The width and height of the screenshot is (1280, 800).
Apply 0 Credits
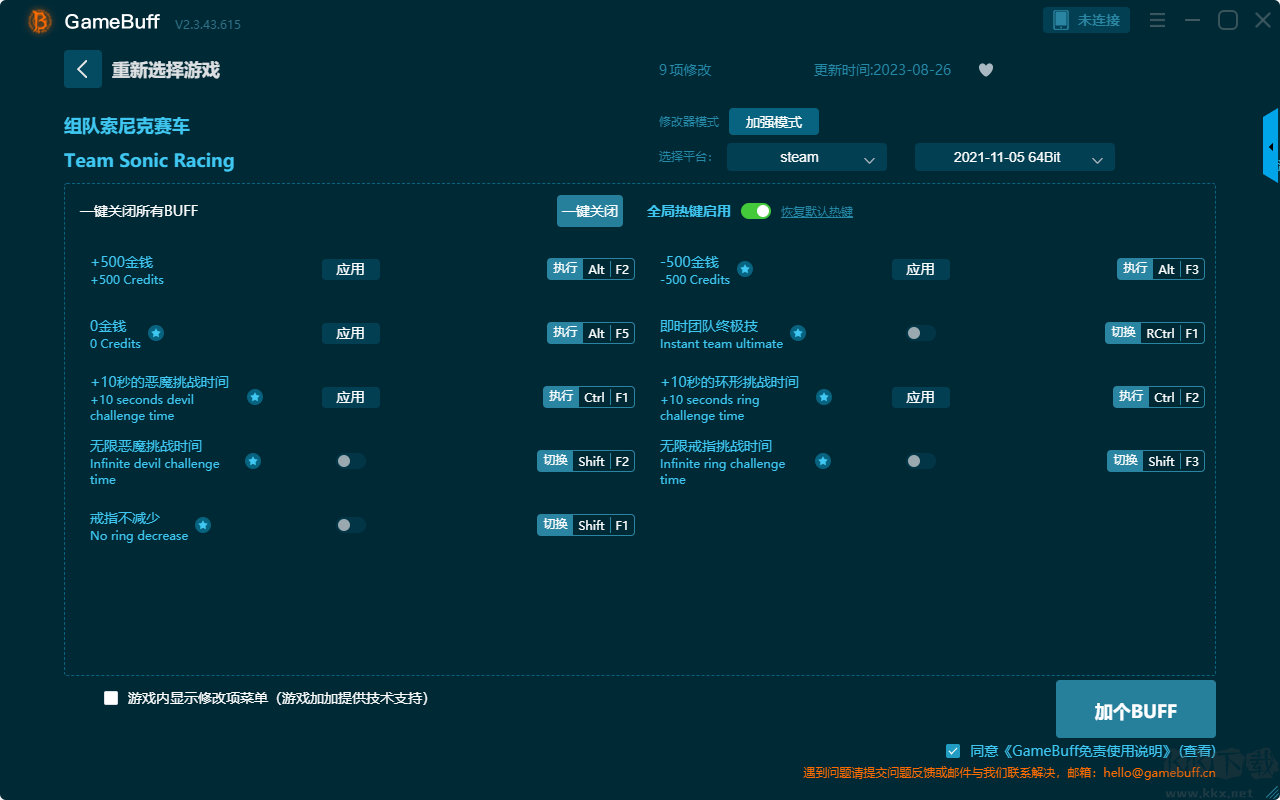click(351, 333)
